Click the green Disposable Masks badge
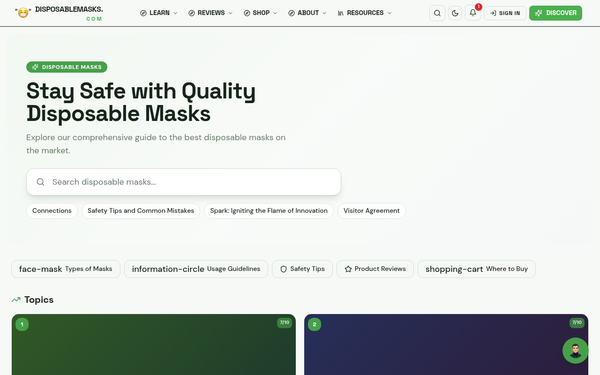This screenshot has height=375, width=600. click(67, 67)
